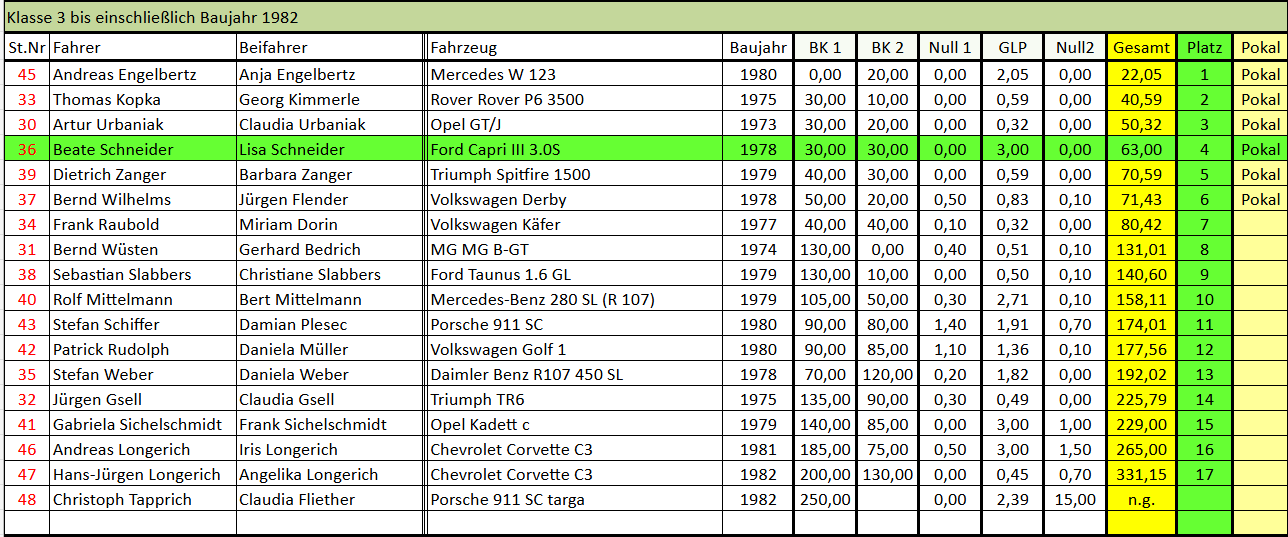Click driver name Andreas Engelbertz
Image resolution: width=1288 pixels, height=537 pixels.
pyautogui.click(x=125, y=74)
